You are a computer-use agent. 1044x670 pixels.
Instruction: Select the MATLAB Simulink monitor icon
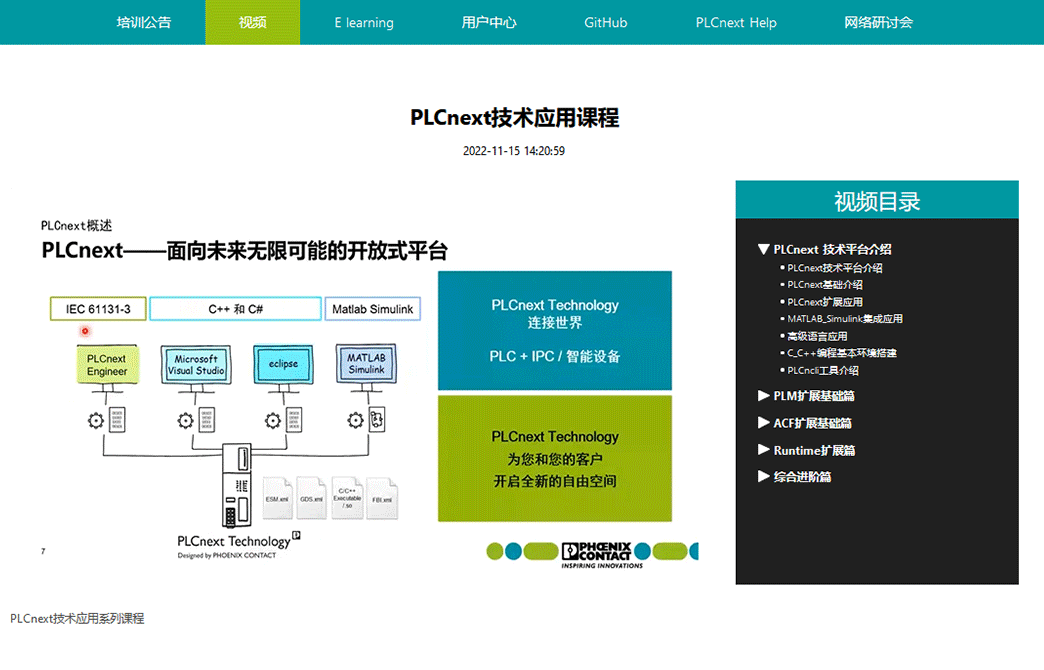click(366, 364)
